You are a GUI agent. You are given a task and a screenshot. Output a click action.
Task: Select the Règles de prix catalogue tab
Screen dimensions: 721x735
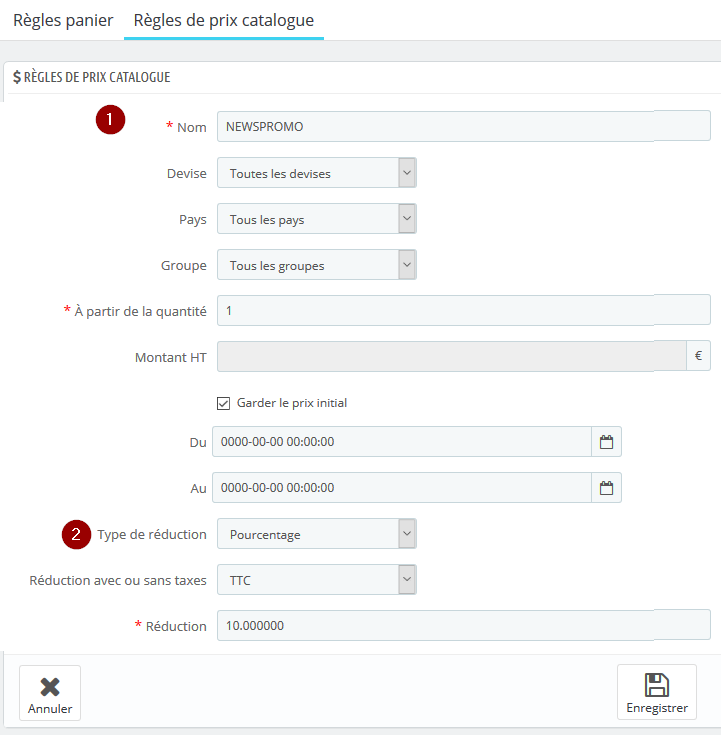click(x=224, y=20)
